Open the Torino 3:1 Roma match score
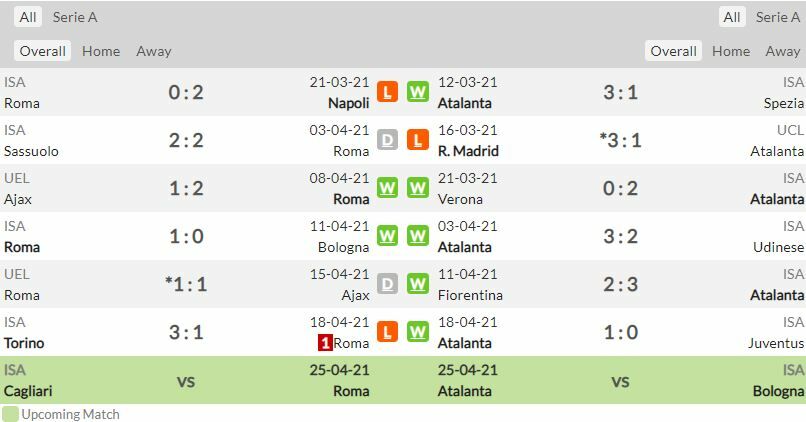The image size is (806, 422). pyautogui.click(x=186, y=333)
